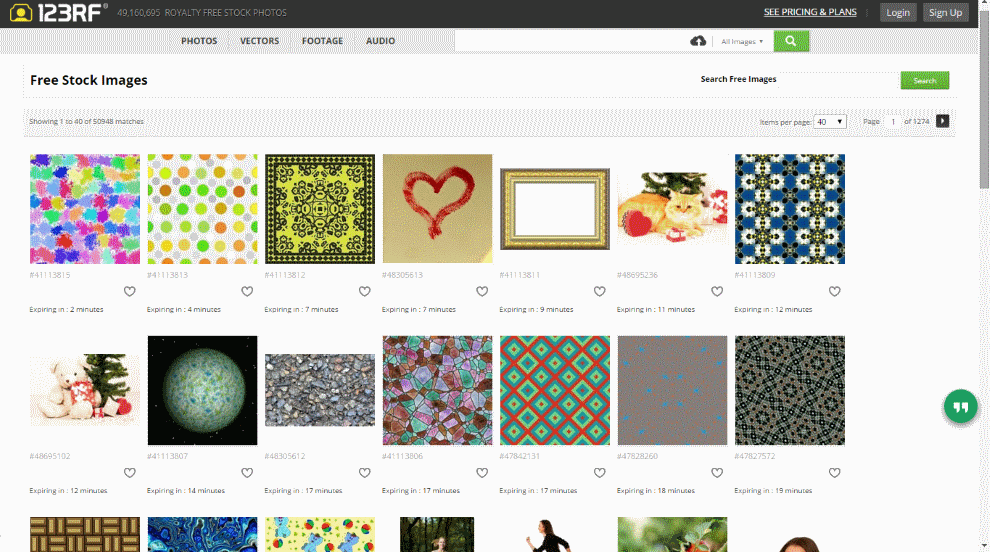Like image #41113811 with heart icon
Image resolution: width=990 pixels, height=552 pixels.
[x=599, y=291]
